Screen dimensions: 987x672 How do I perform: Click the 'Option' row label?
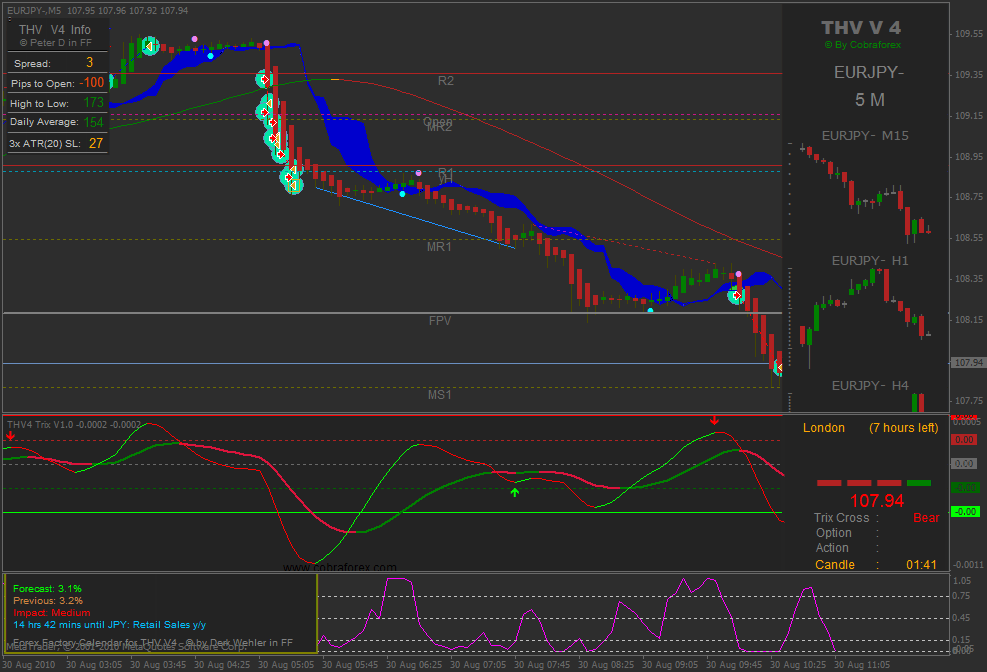pos(833,533)
